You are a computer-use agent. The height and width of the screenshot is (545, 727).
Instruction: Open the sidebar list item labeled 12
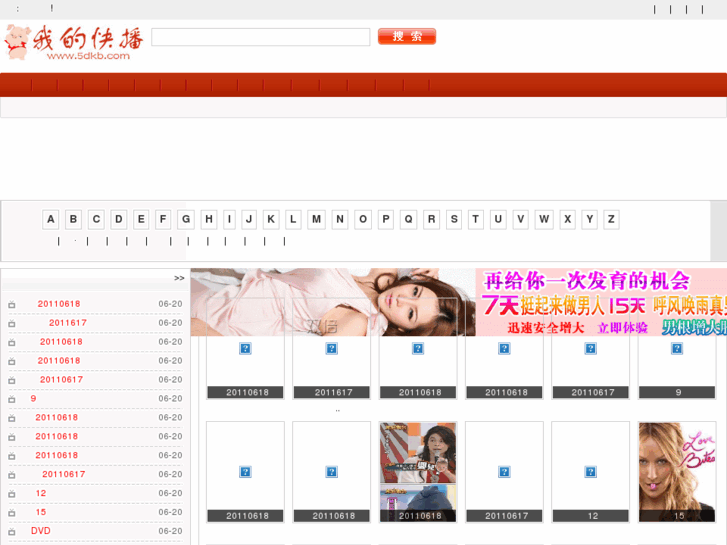pyautogui.click(x=41, y=493)
